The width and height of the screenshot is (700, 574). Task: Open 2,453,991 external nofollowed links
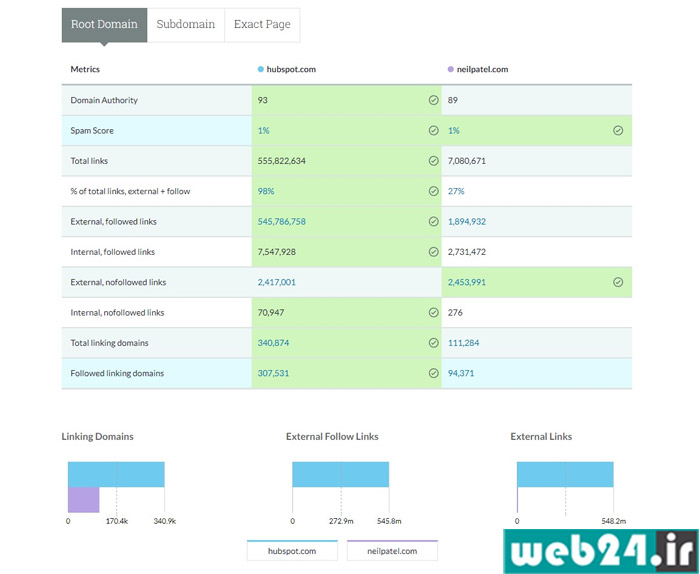pyautogui.click(x=467, y=283)
